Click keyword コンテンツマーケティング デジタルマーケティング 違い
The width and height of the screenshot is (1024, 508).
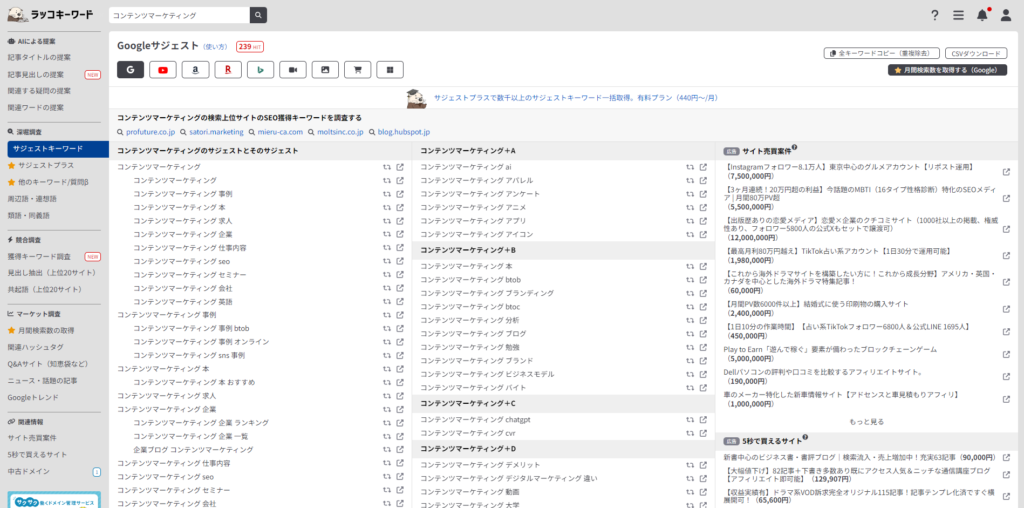coord(508,478)
